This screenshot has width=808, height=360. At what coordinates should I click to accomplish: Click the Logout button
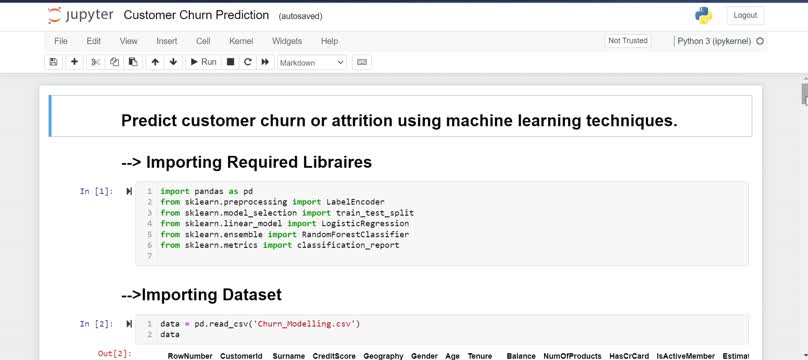coord(745,15)
